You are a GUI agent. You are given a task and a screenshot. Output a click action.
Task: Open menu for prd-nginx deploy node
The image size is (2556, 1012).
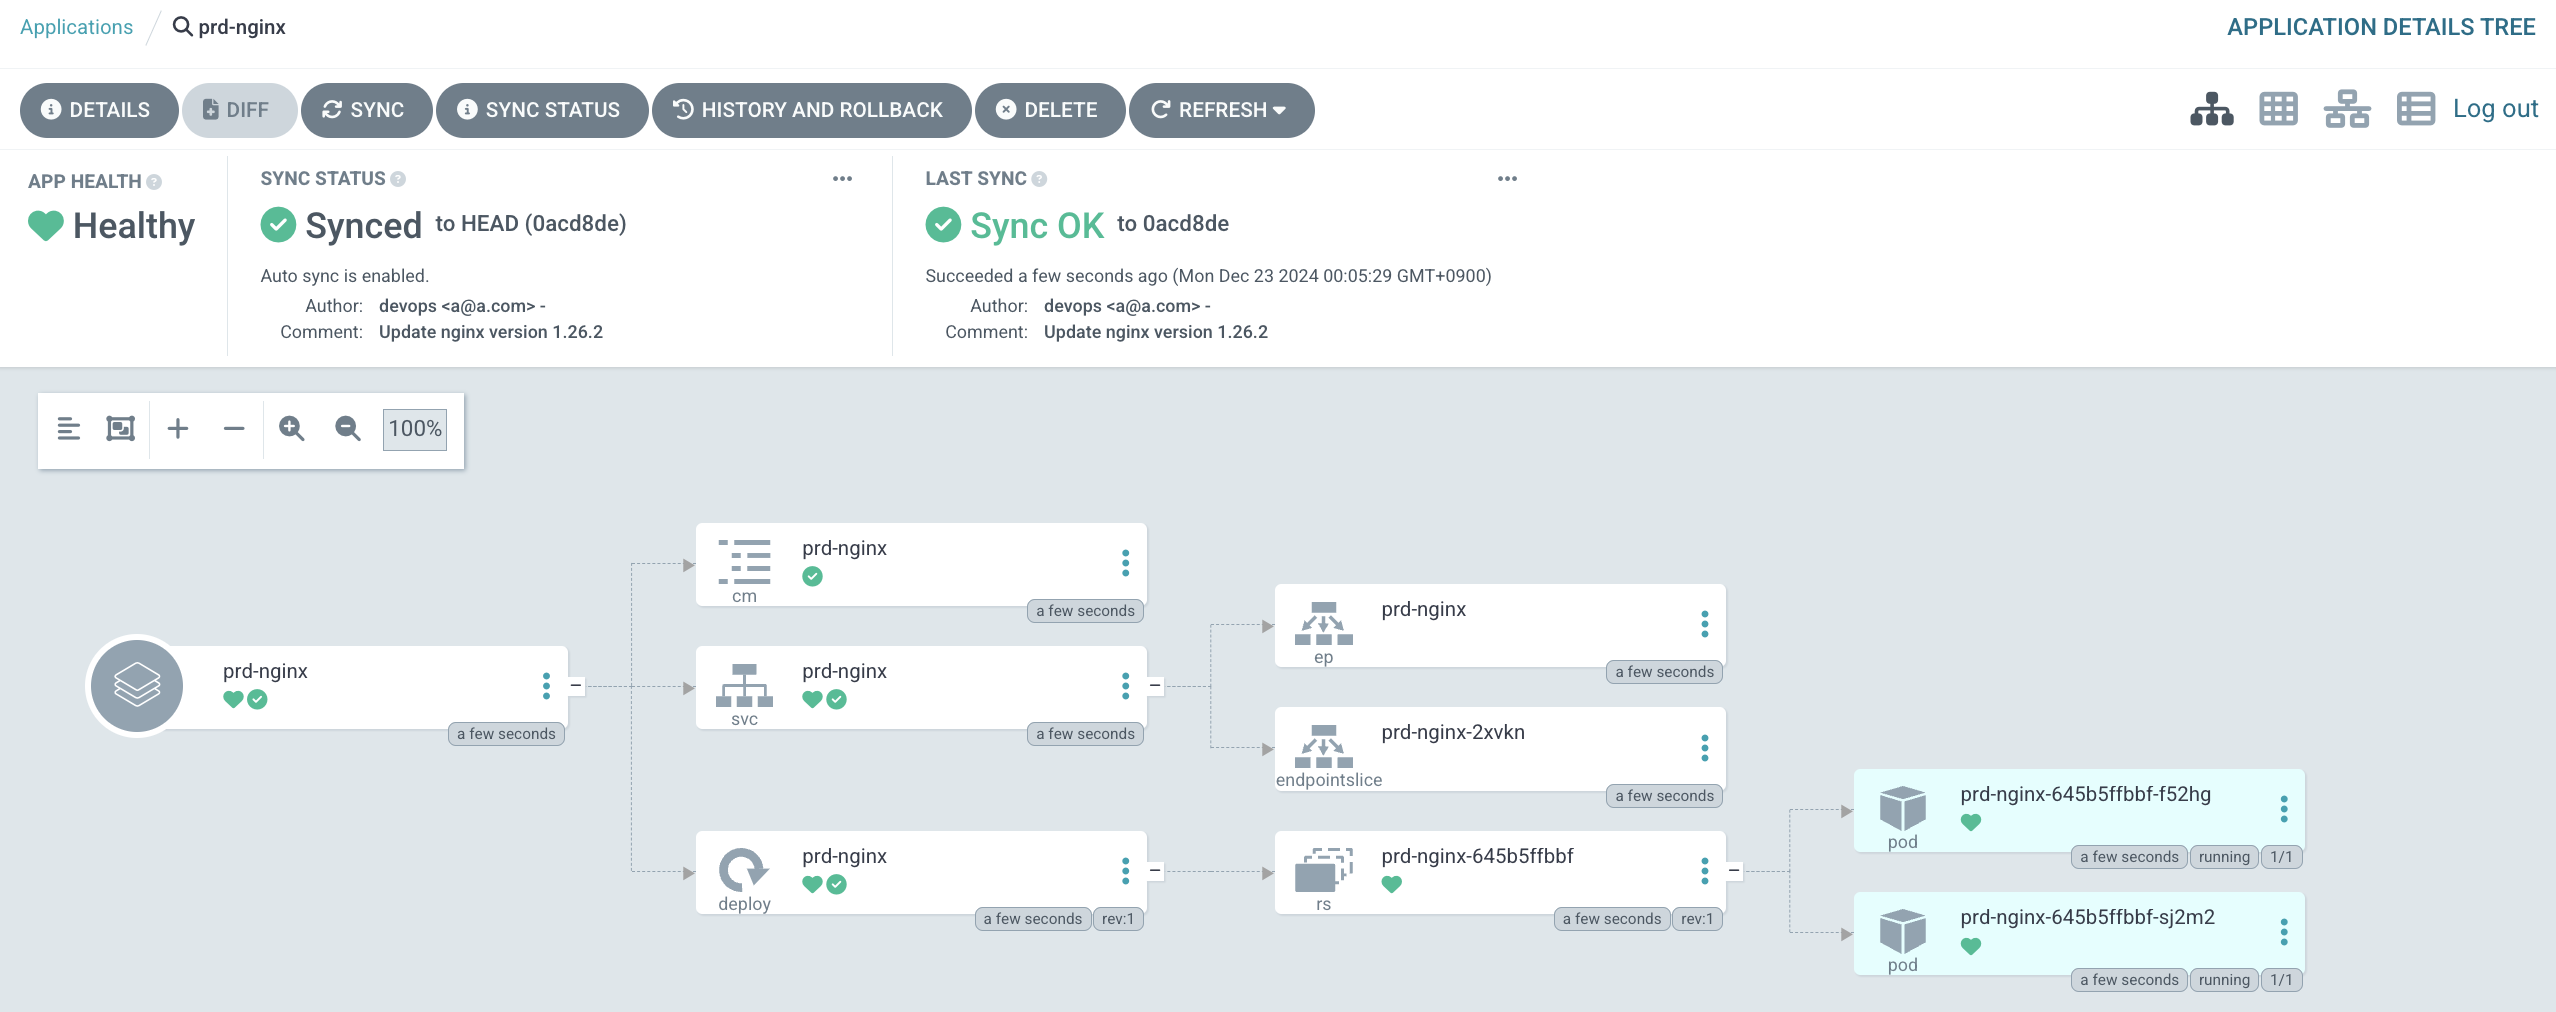[x=1125, y=871]
